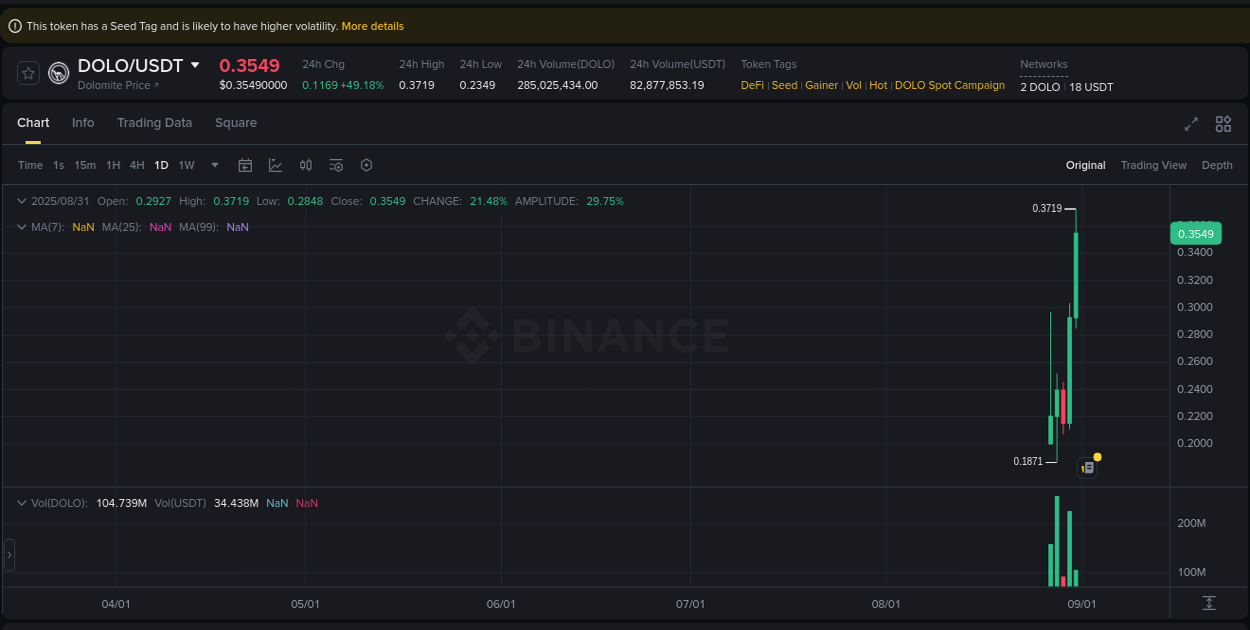The width and height of the screenshot is (1250, 630).
Task: Open the widgets layout grid icon
Action: pyautogui.click(x=1222, y=124)
